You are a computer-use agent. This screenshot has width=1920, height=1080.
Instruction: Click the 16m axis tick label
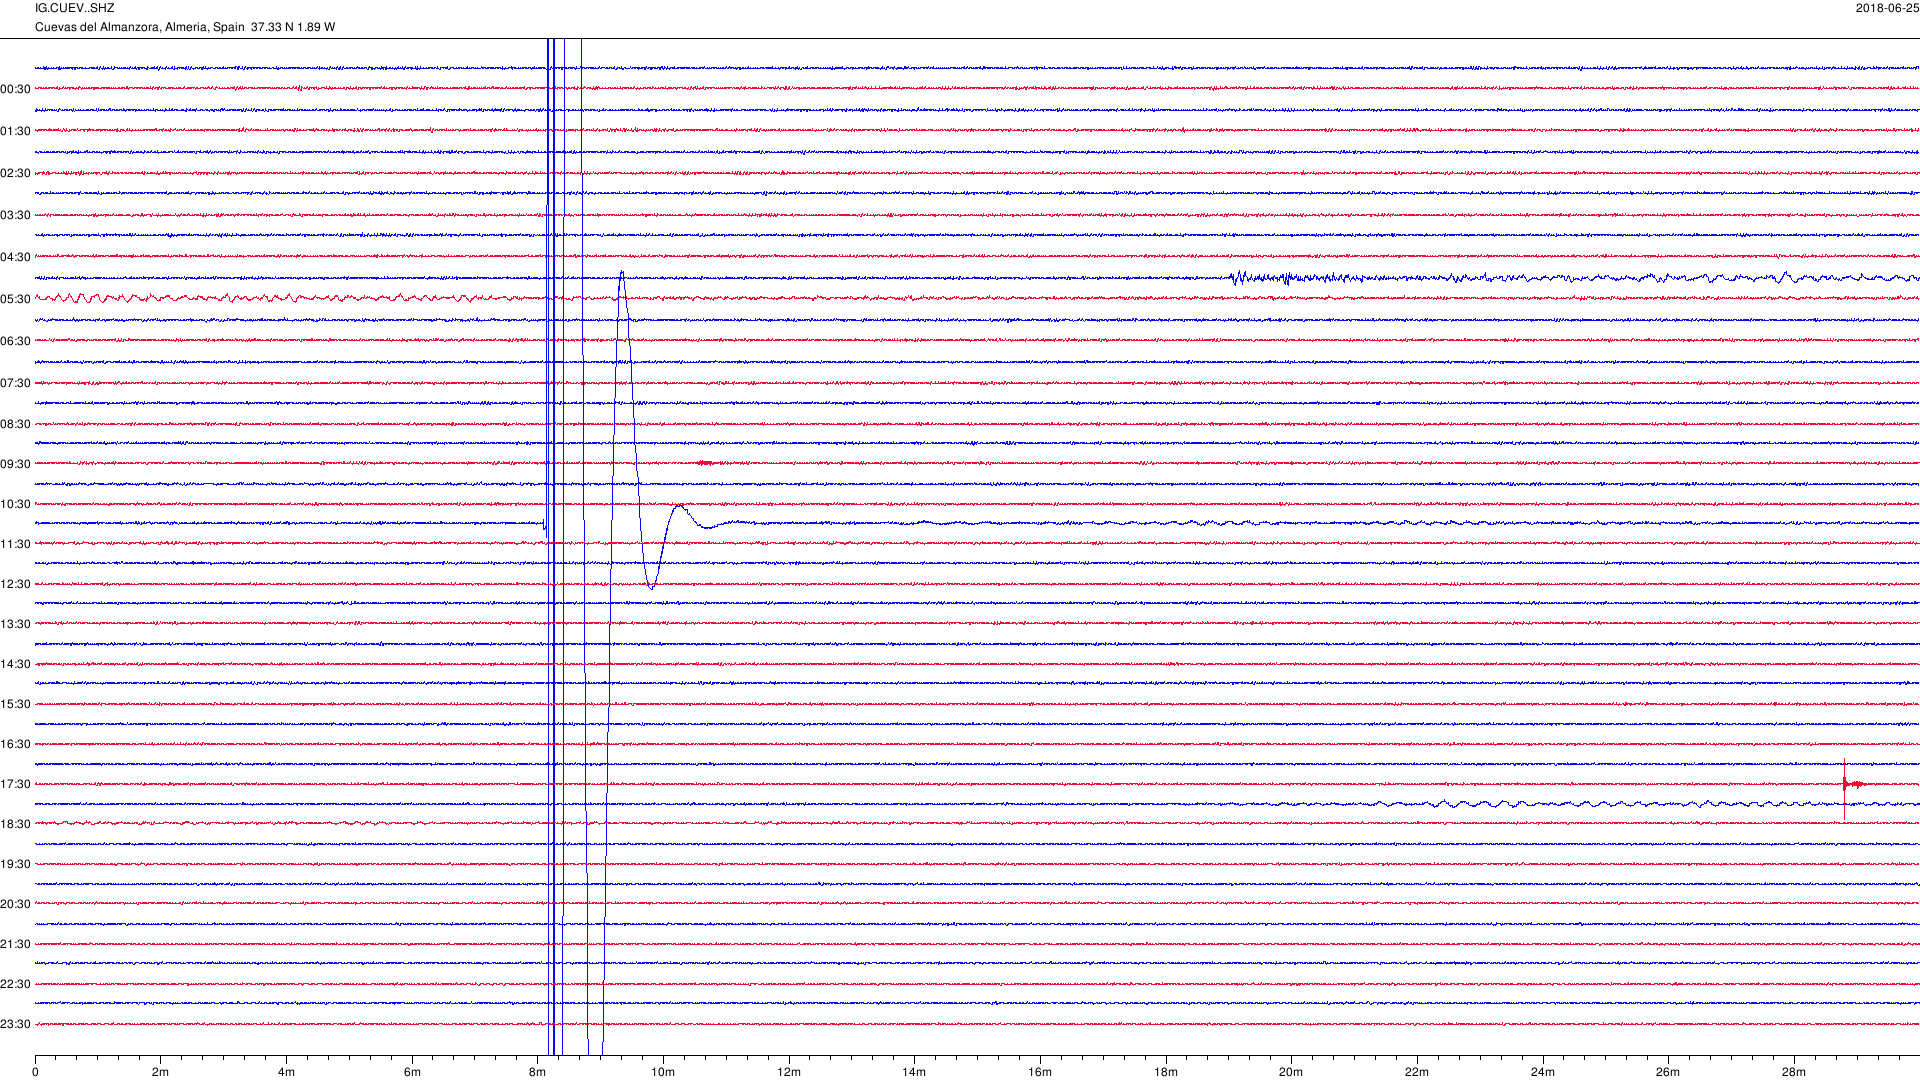click(1040, 1072)
